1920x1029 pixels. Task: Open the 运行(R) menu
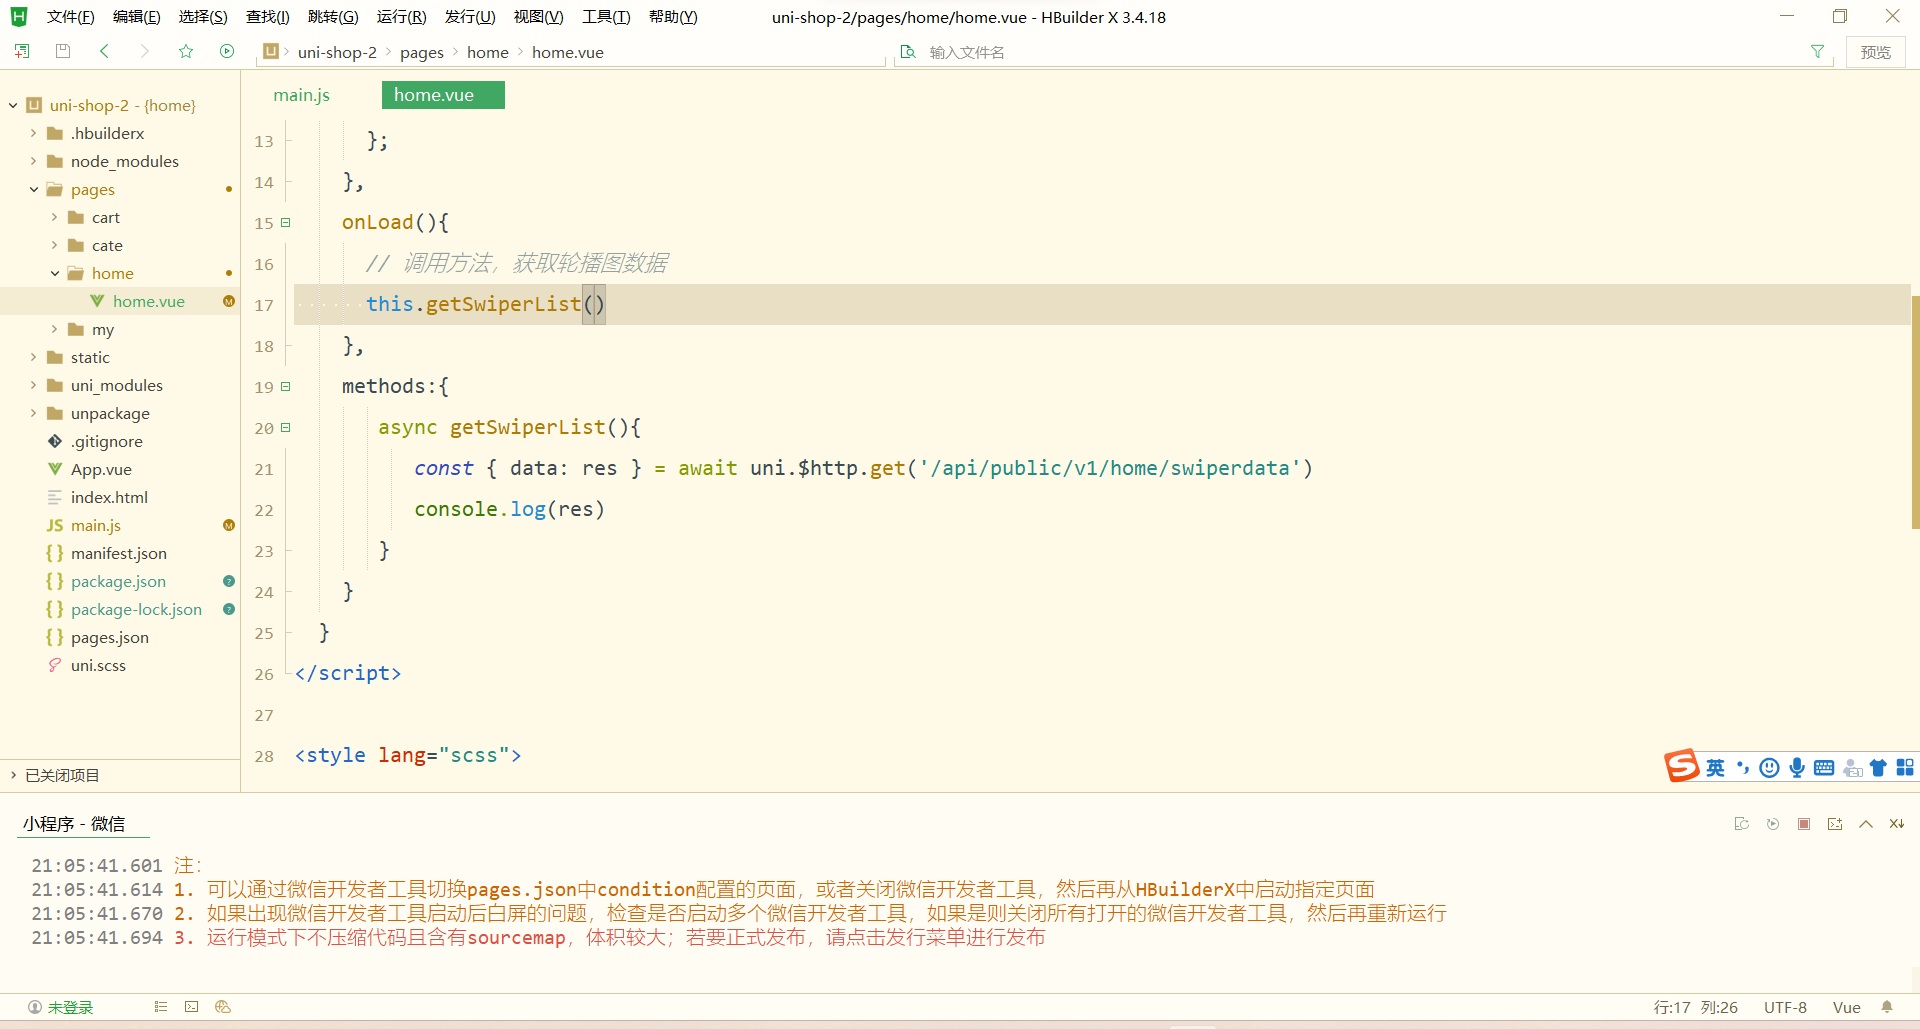[401, 16]
